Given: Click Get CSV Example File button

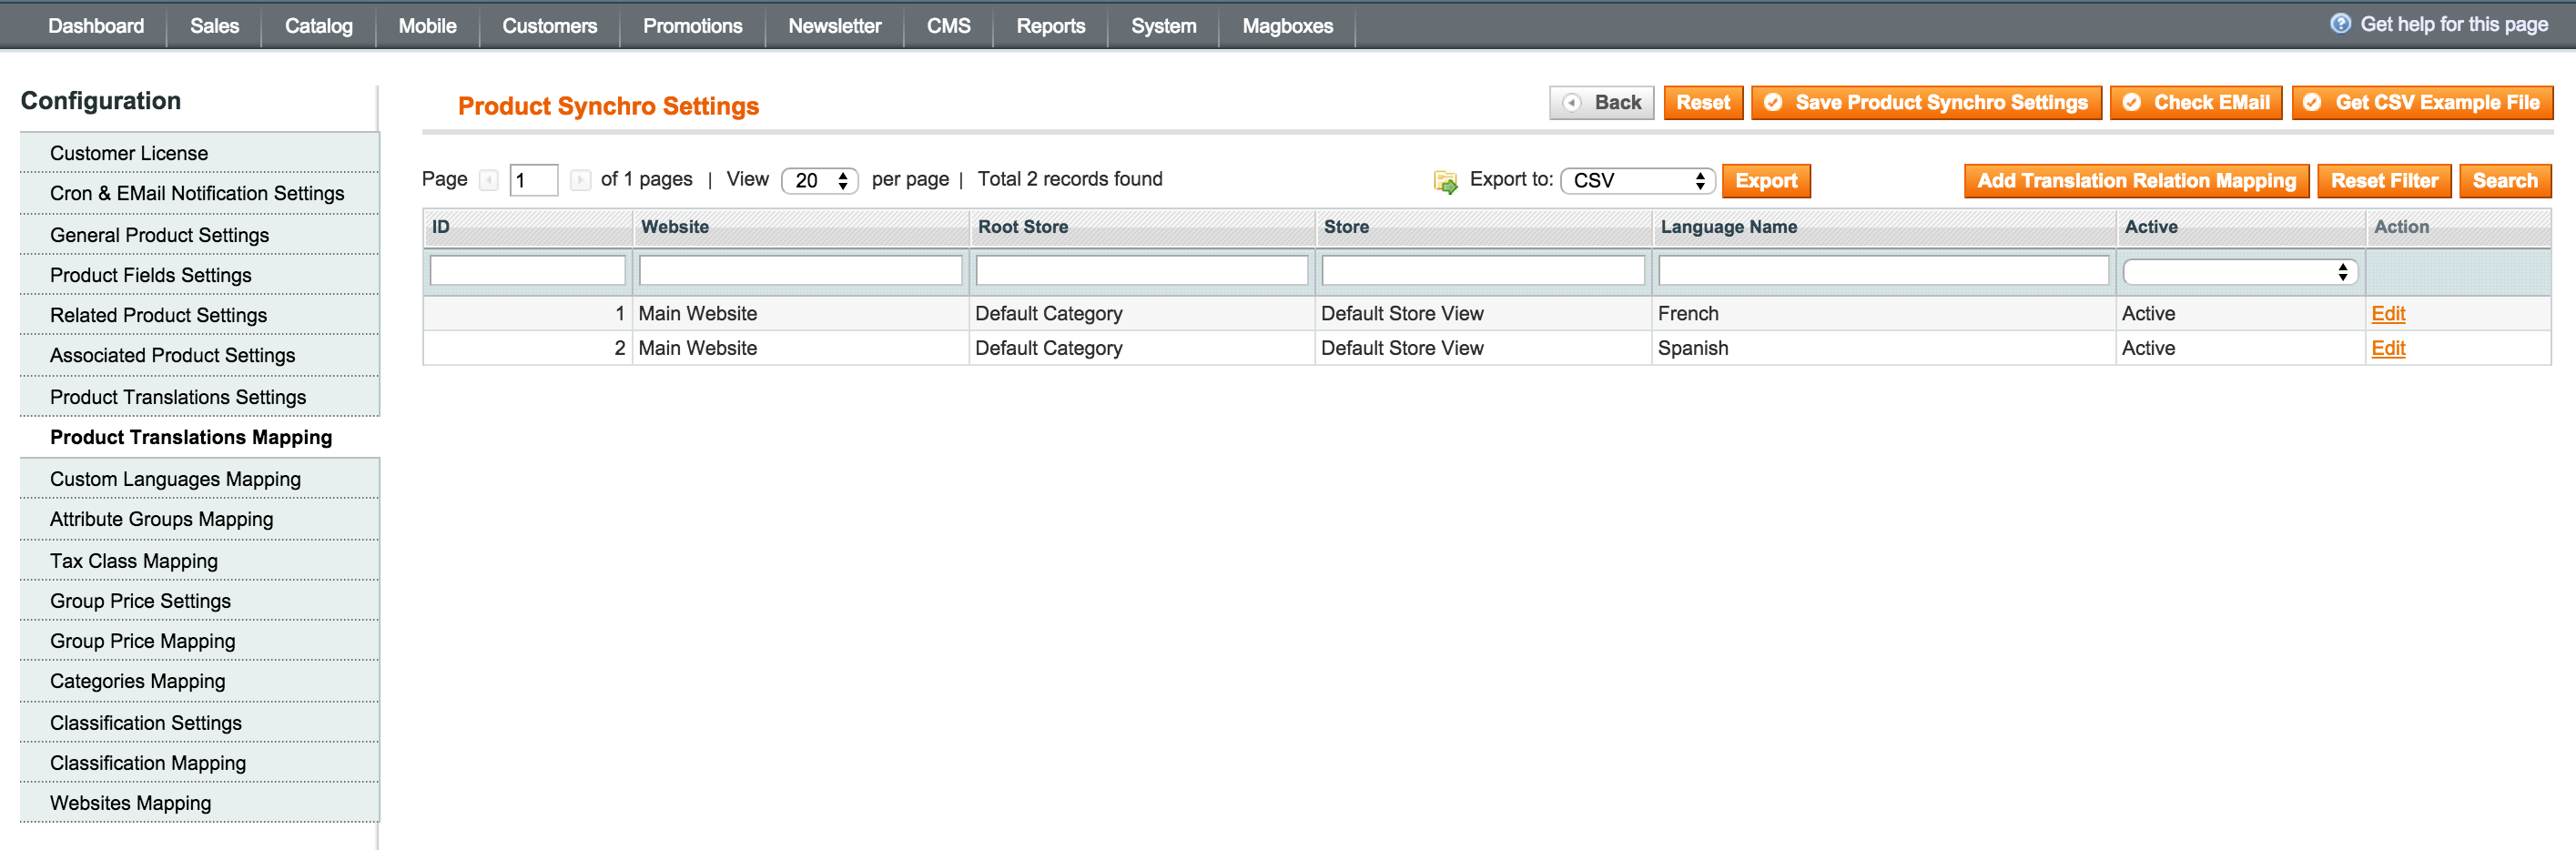Looking at the screenshot, I should [x=2423, y=103].
